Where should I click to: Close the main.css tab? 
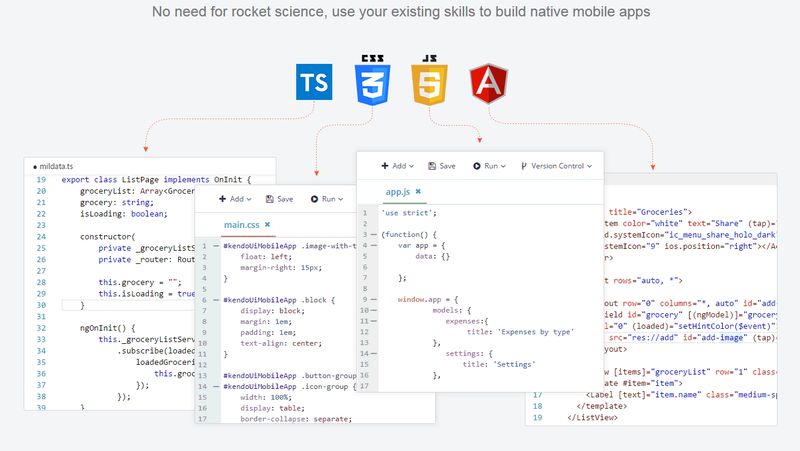click(x=267, y=224)
